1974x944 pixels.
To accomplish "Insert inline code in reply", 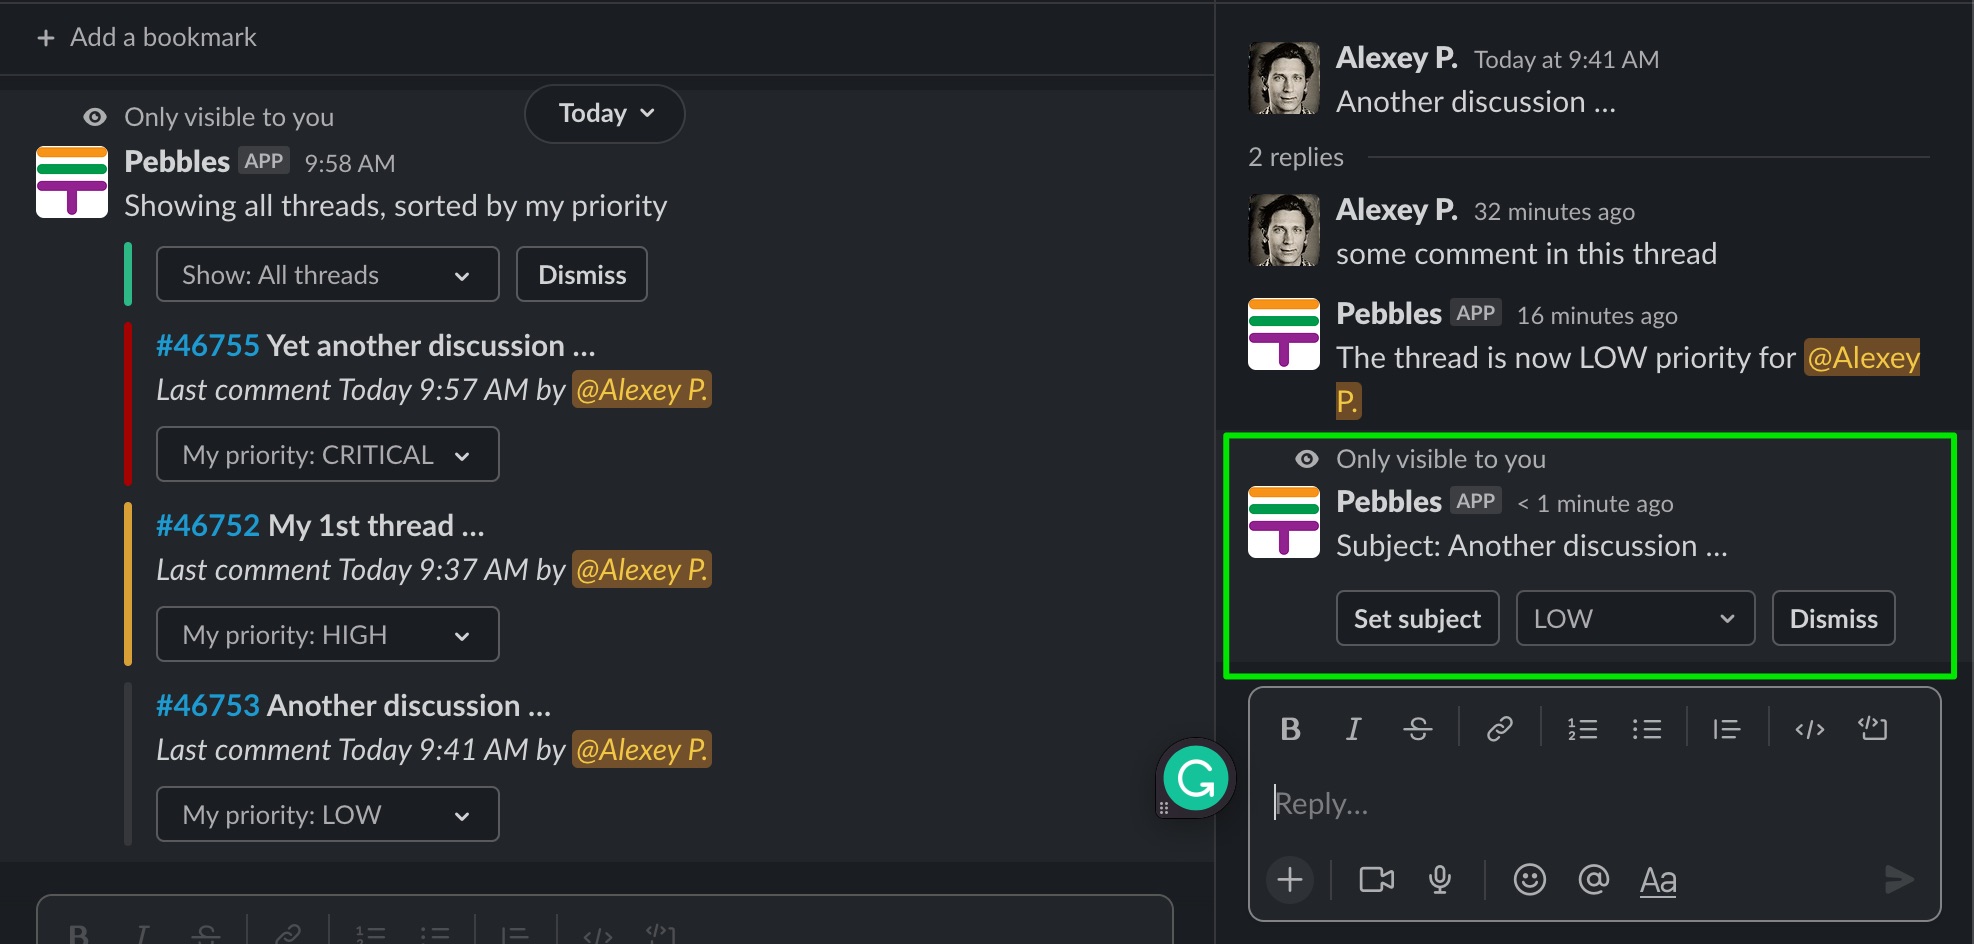I will (1809, 729).
